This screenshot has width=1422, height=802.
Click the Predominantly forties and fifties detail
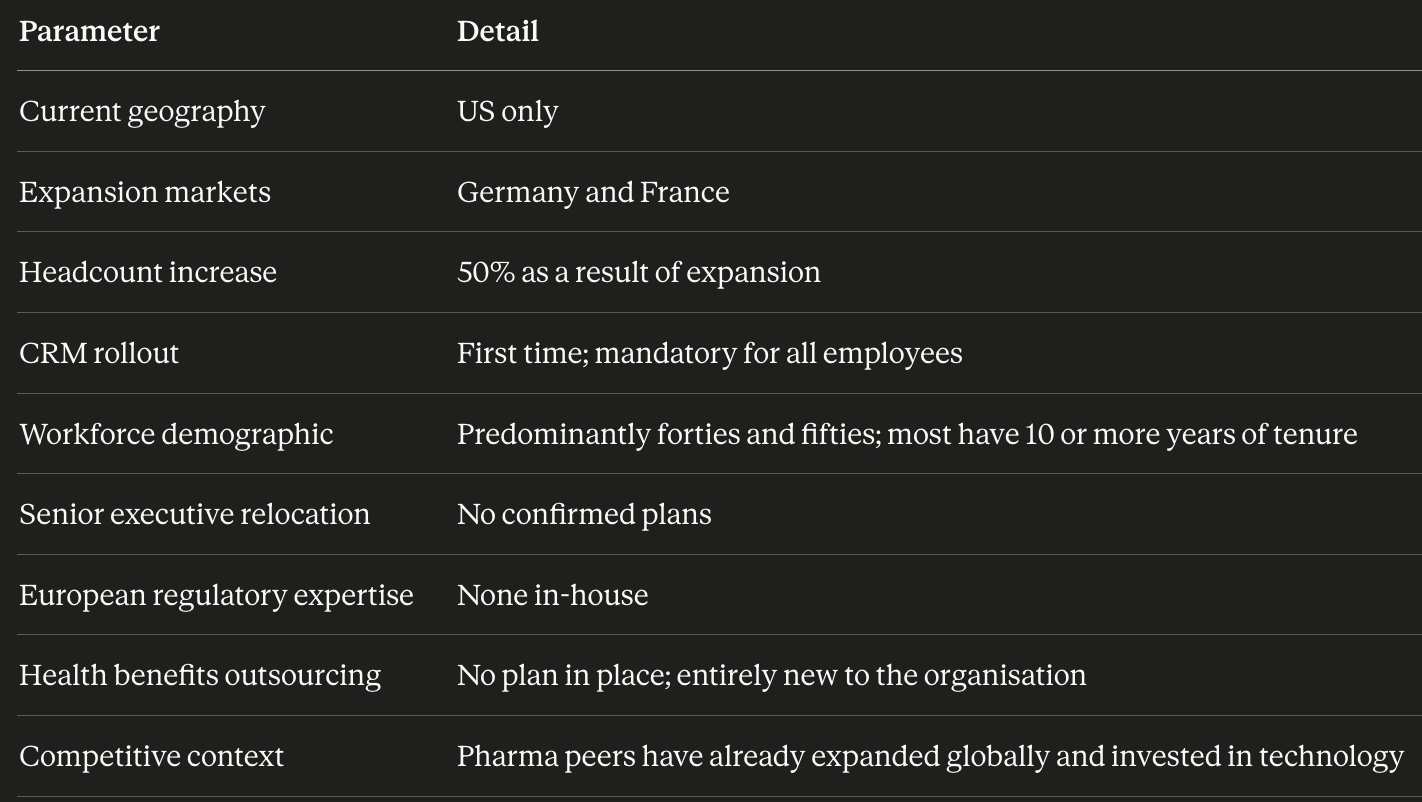coord(907,434)
